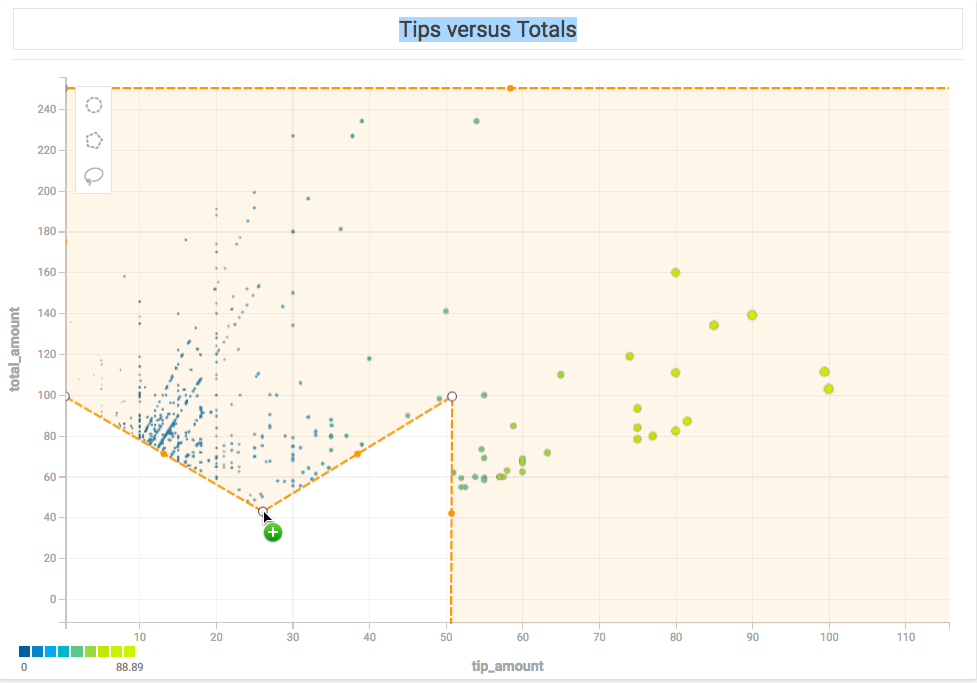The width and height of the screenshot is (977, 683).
Task: Click the orange midpoint handle on top edge
Action: point(510,88)
